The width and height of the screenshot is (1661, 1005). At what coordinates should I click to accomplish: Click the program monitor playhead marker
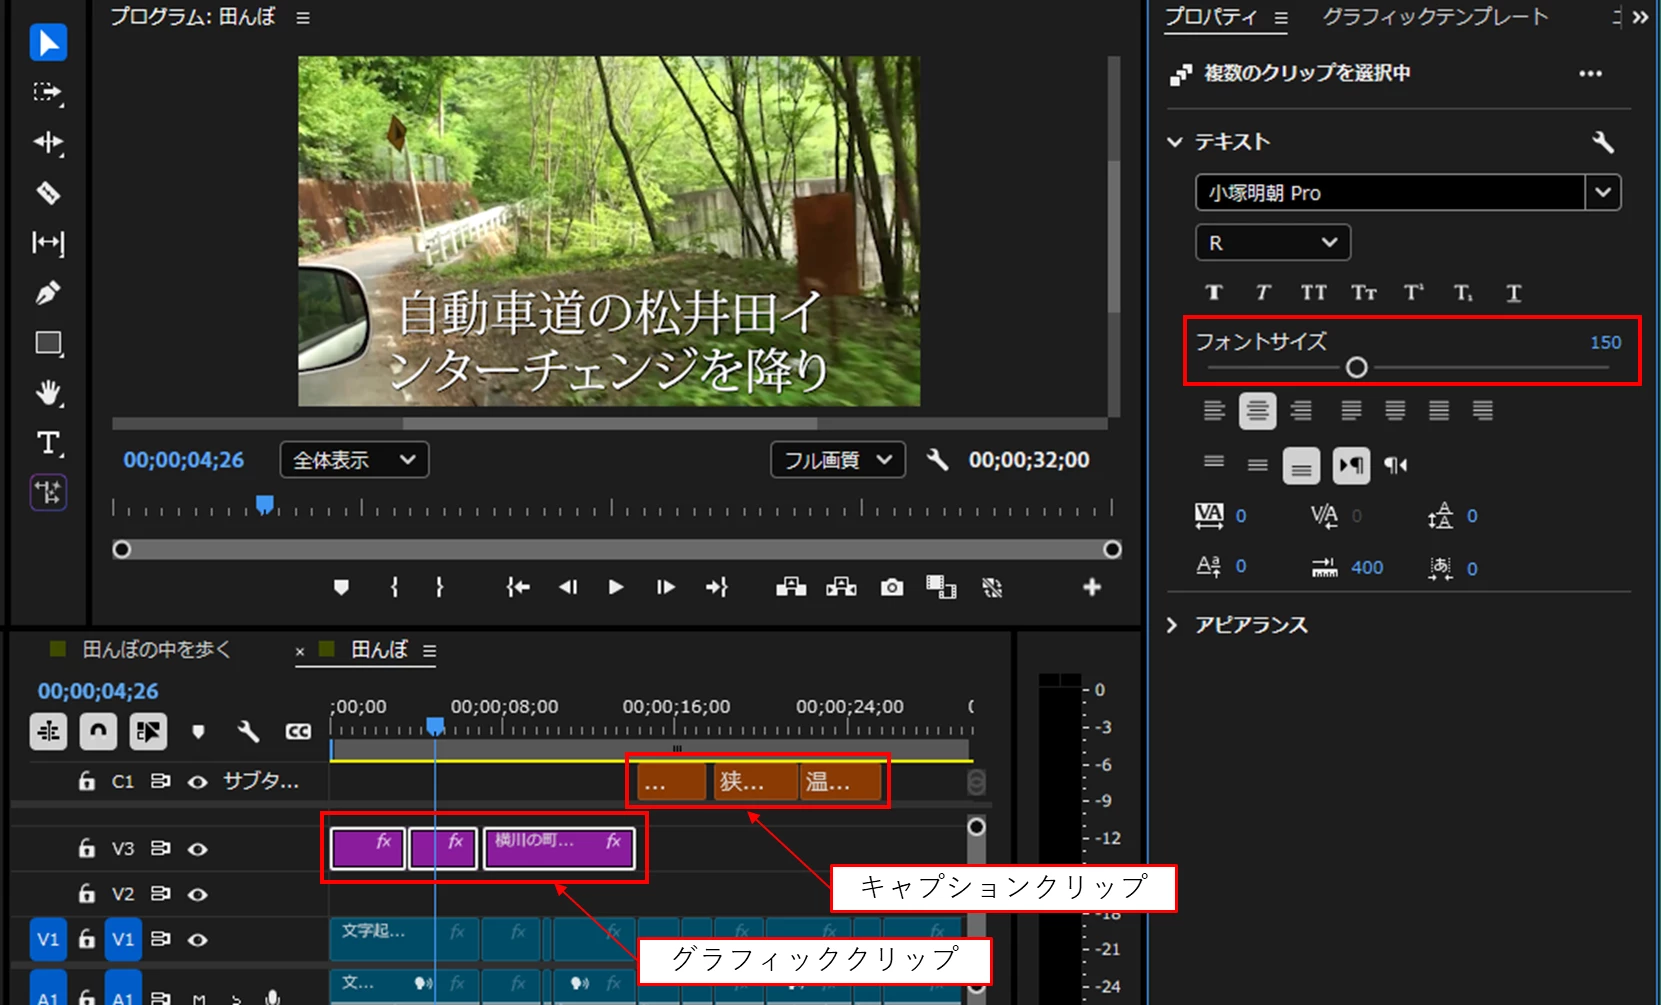coord(264,504)
